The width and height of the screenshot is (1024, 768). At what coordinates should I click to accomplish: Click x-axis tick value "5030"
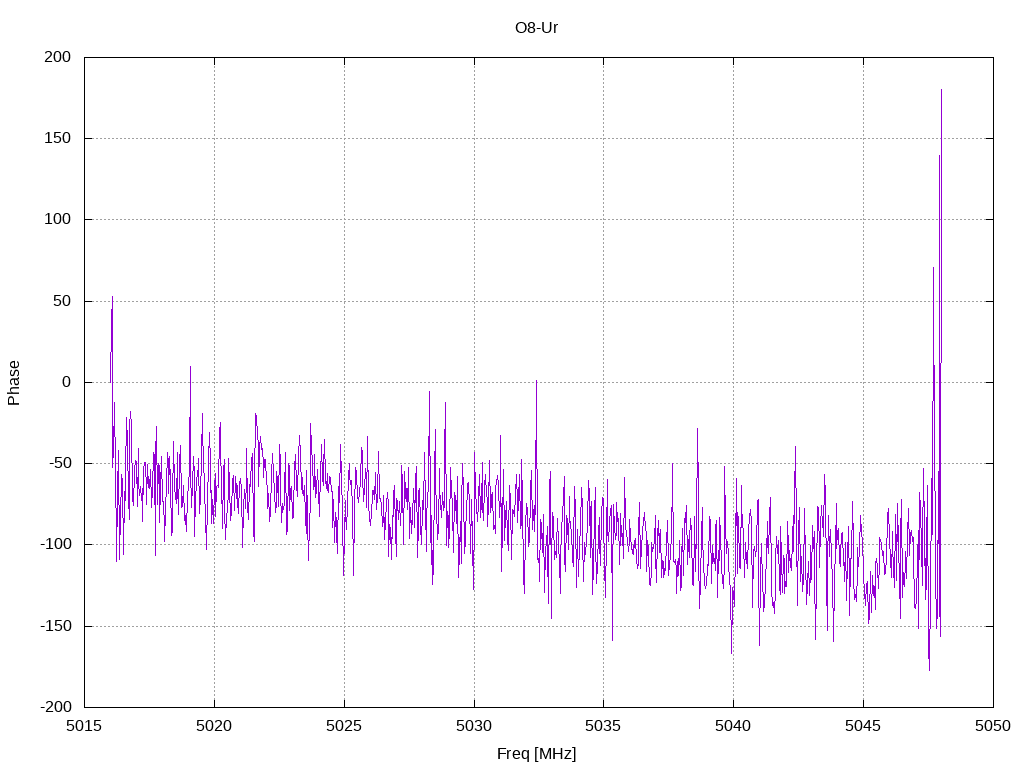(x=474, y=726)
